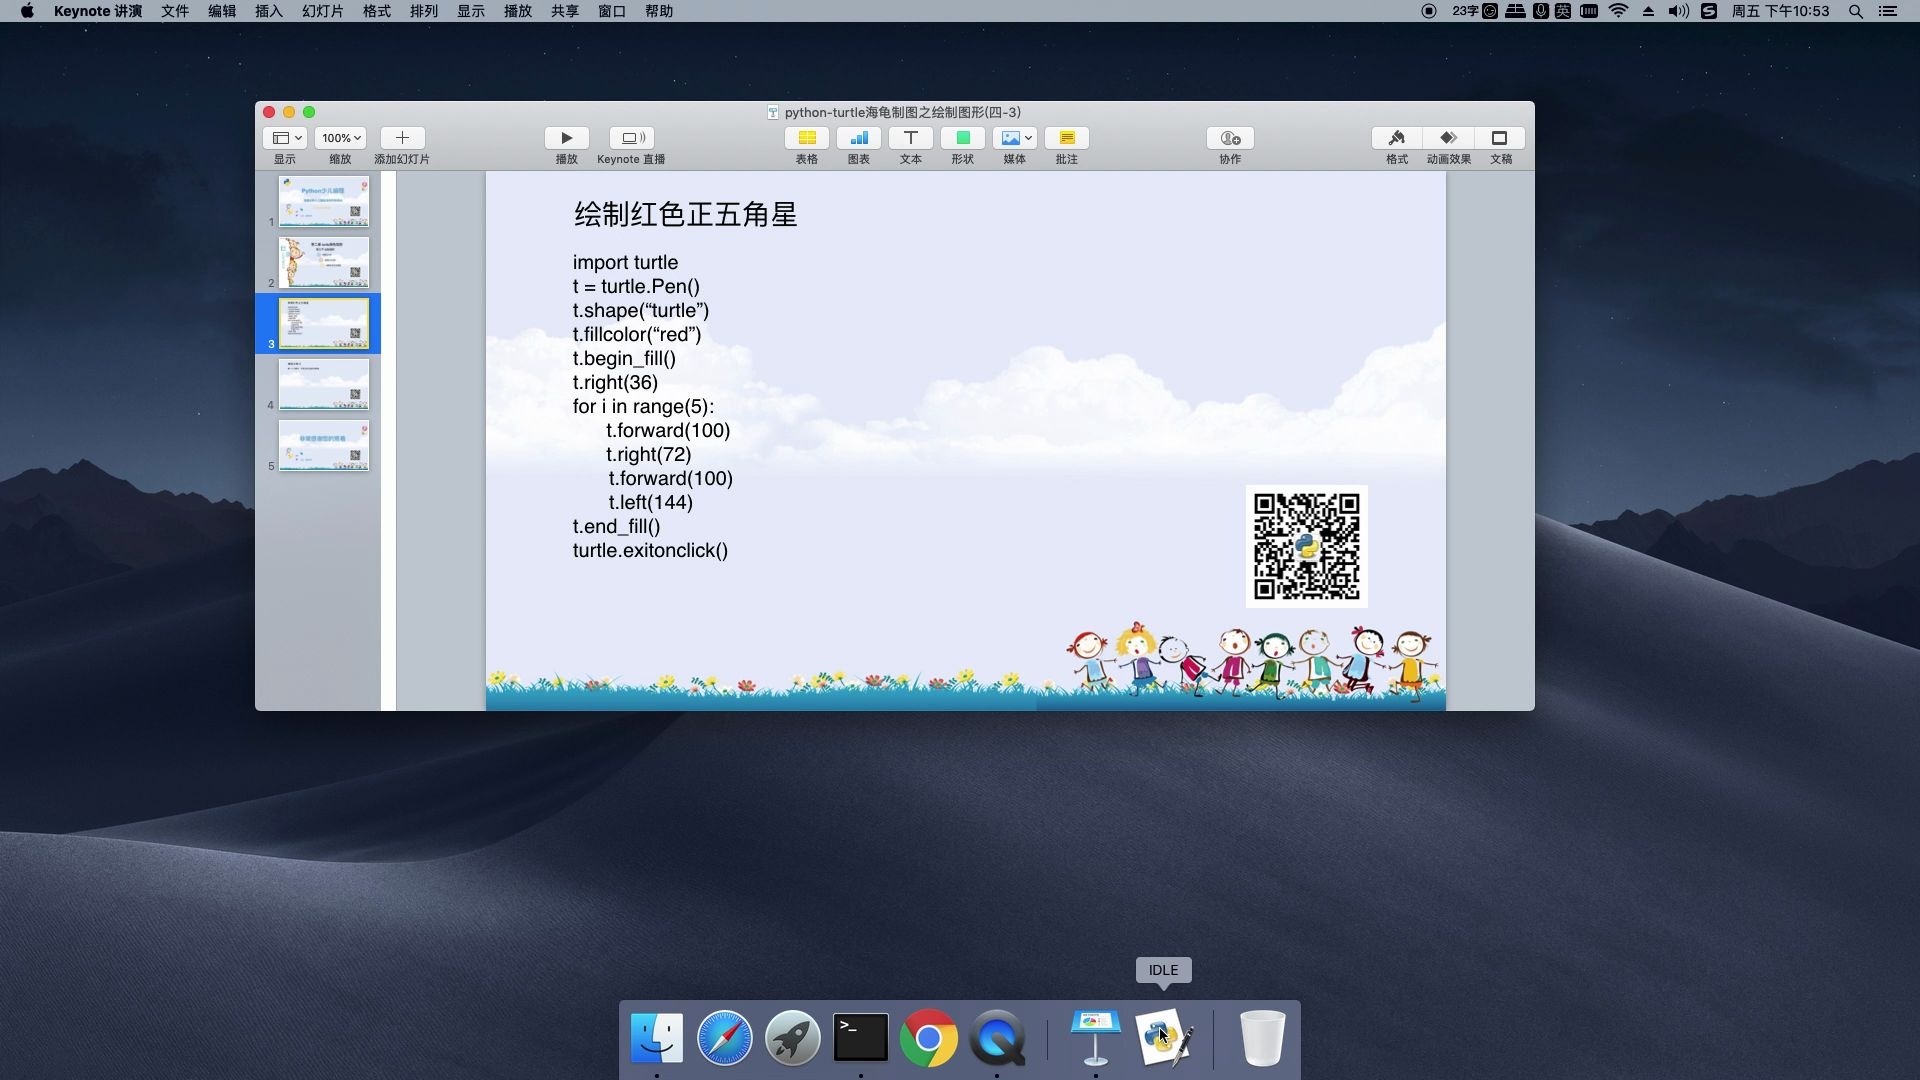The height and width of the screenshot is (1080, 1920).
Task: Open the 插入 menu
Action: [x=269, y=11]
